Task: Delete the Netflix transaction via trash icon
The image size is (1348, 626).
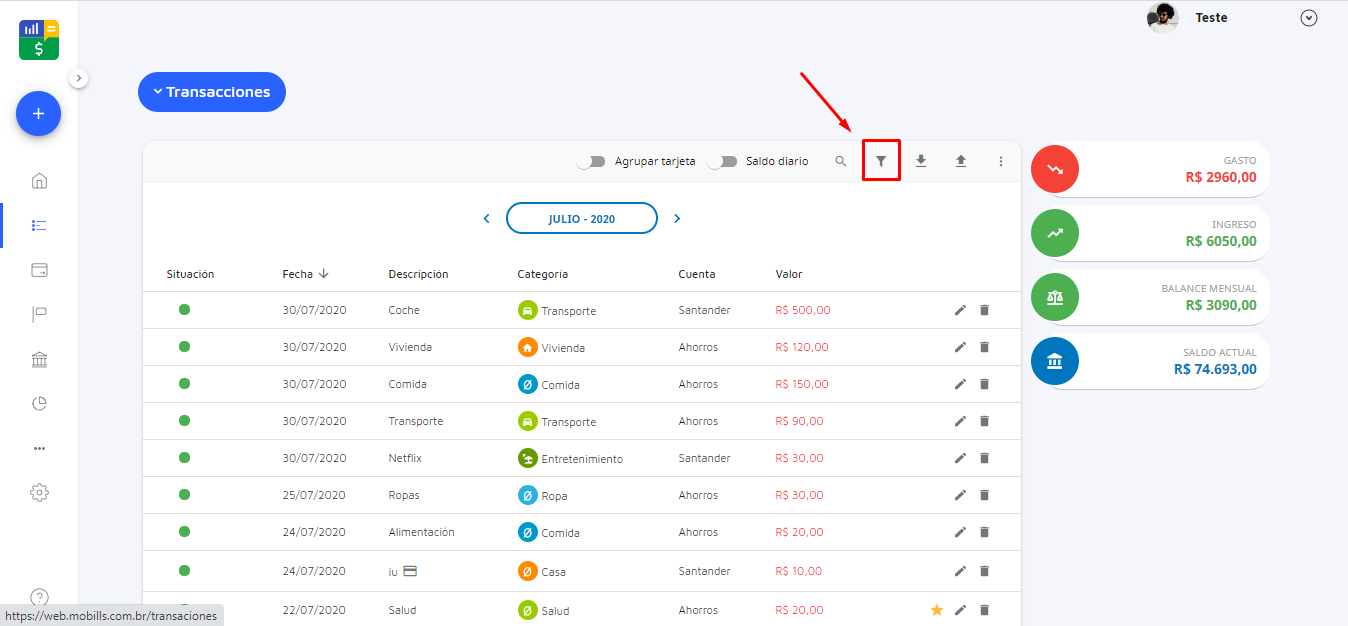Action: pyautogui.click(x=984, y=458)
